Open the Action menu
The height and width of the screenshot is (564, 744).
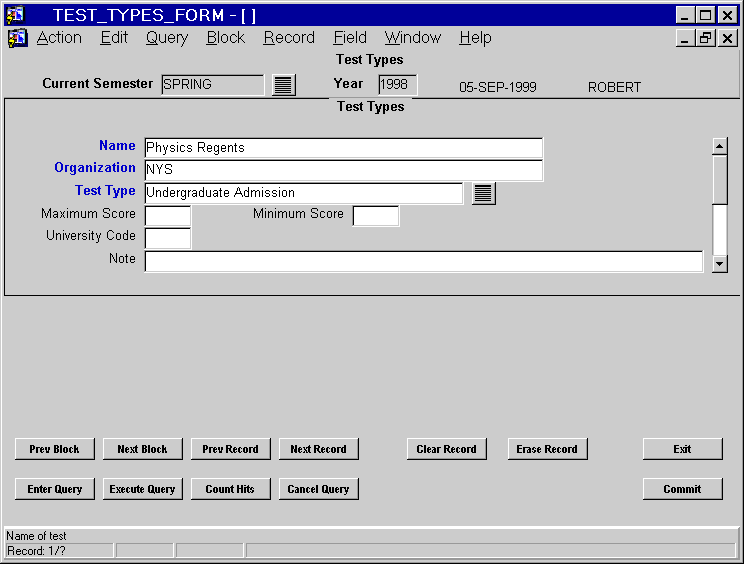click(x=59, y=37)
